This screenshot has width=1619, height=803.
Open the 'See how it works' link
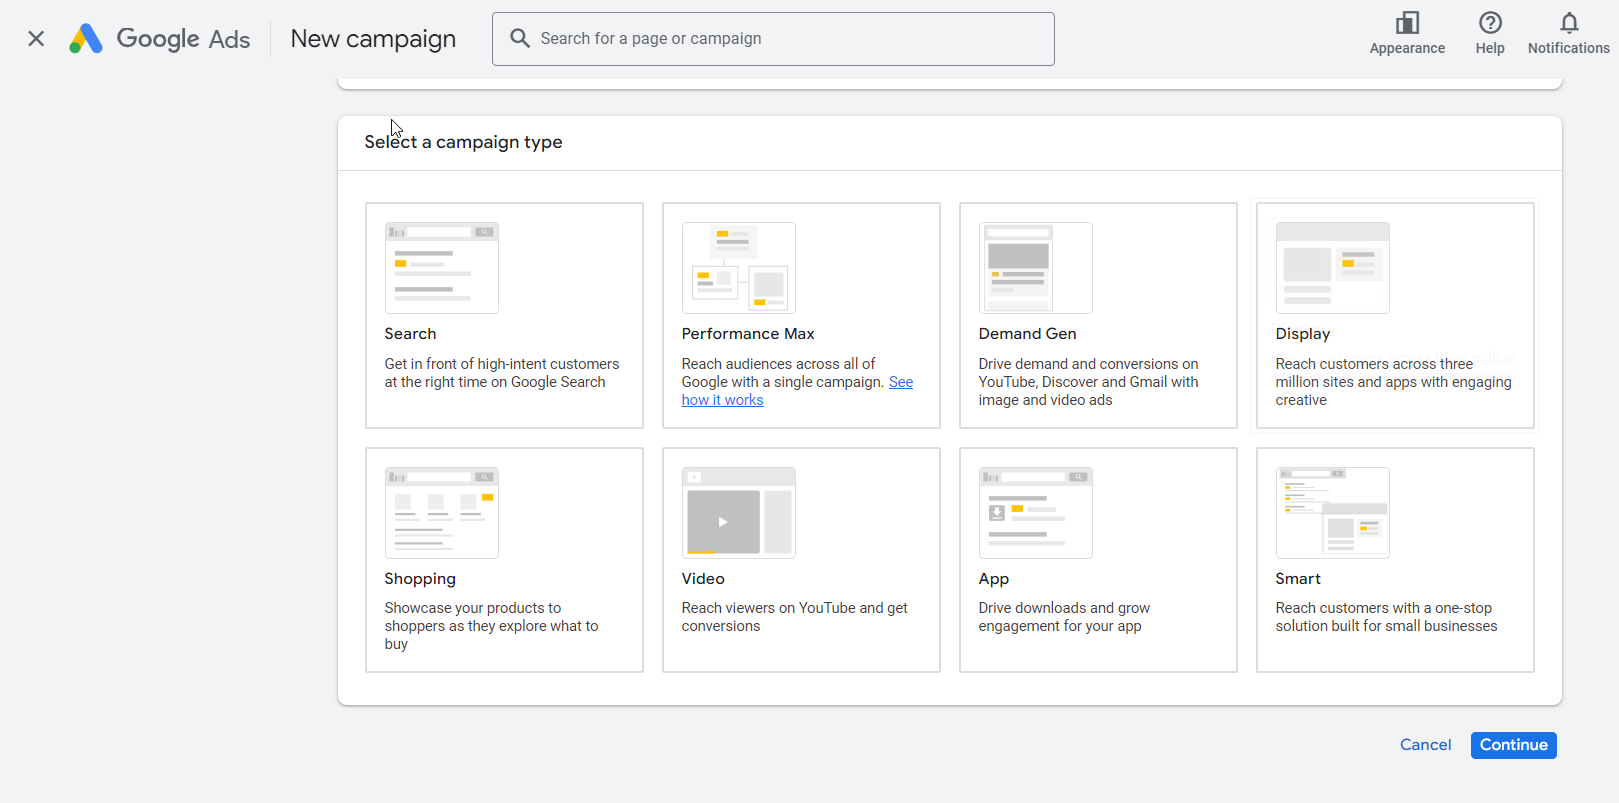tap(723, 400)
